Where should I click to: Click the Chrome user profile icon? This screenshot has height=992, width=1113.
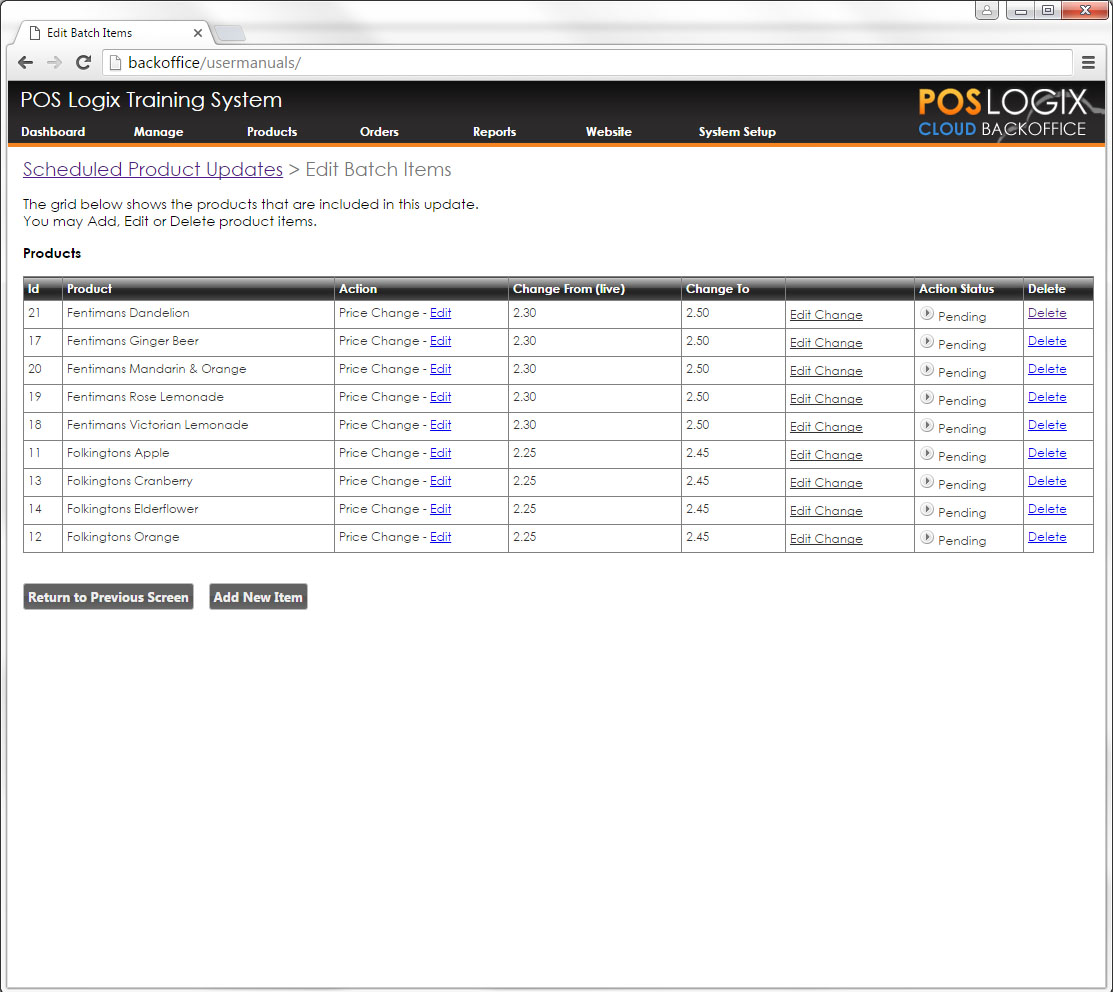click(x=987, y=11)
